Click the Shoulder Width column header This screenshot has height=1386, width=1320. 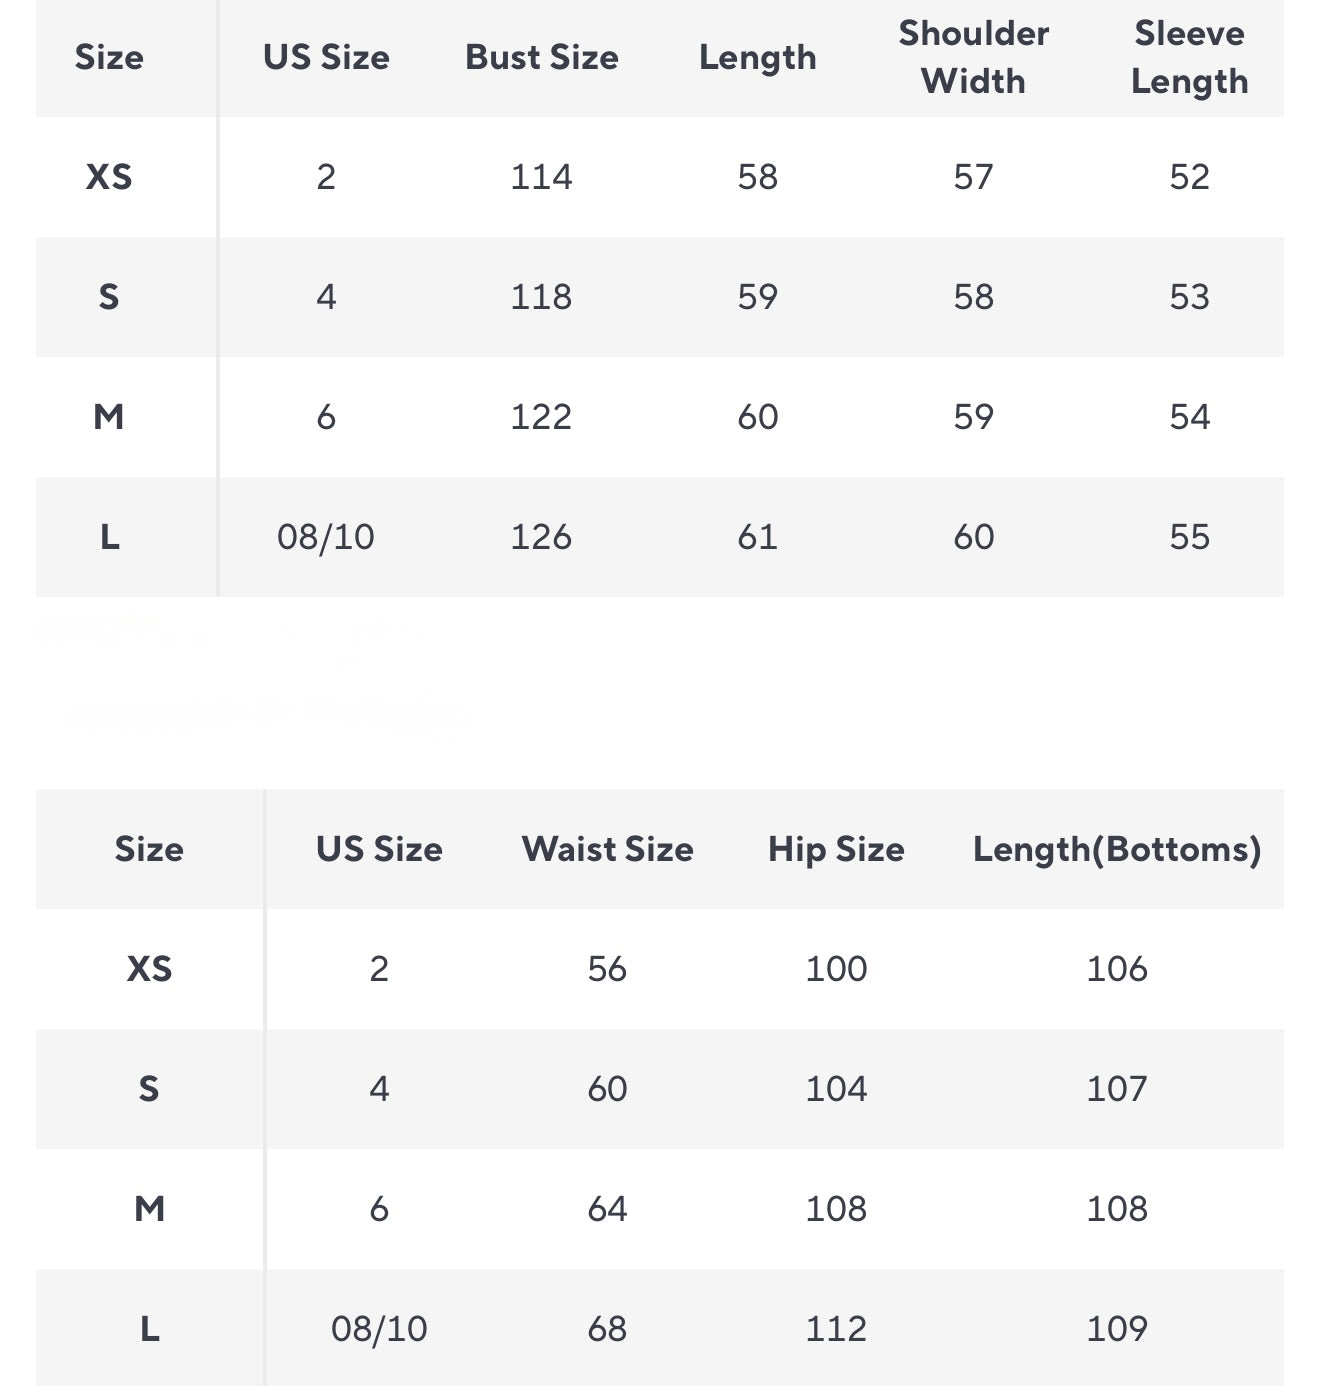(x=973, y=57)
